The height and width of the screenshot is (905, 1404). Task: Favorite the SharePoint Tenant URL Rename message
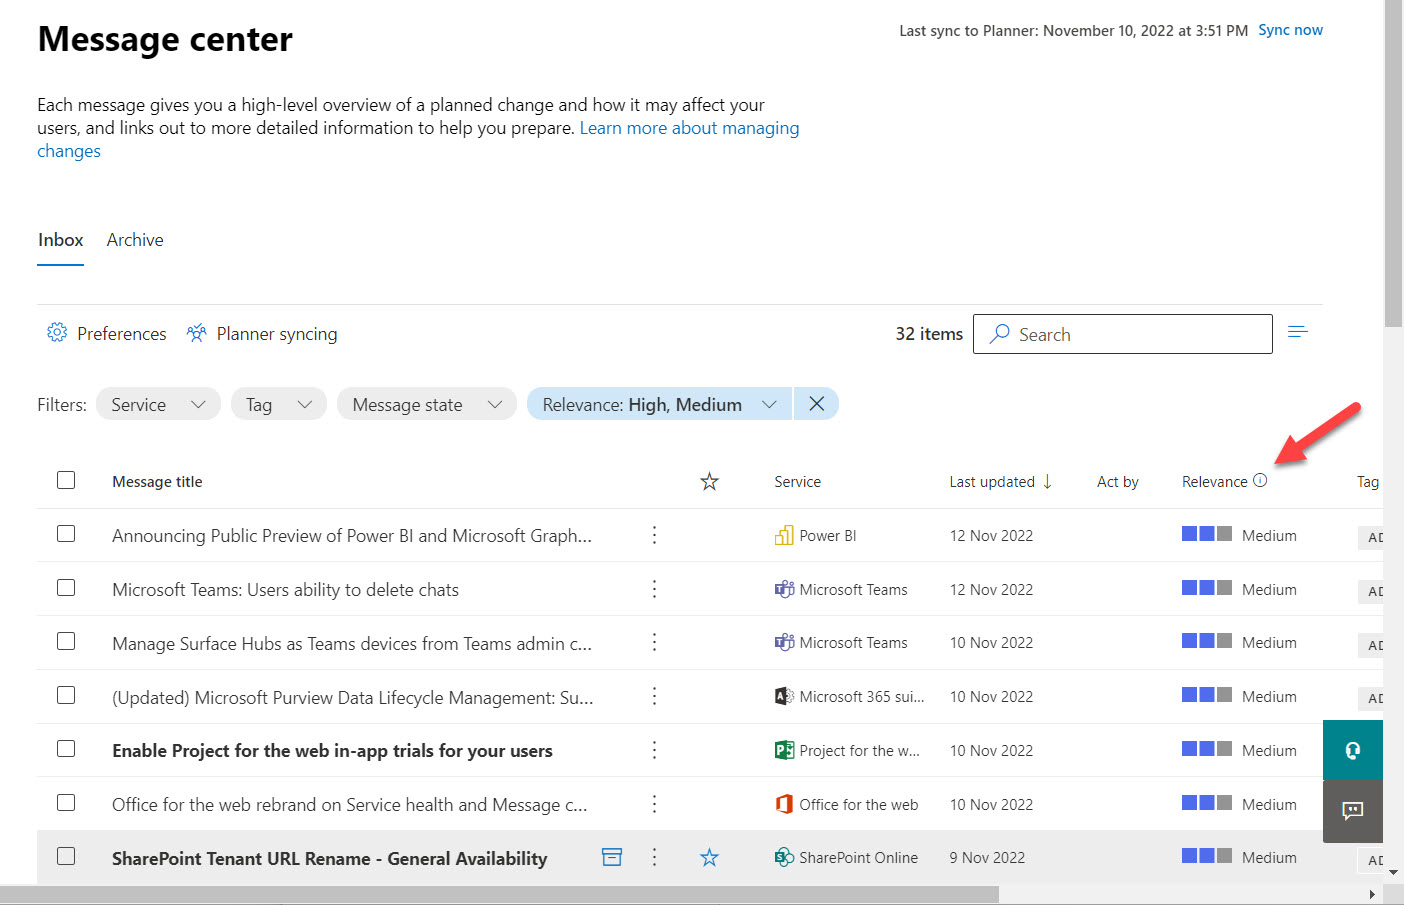click(709, 858)
